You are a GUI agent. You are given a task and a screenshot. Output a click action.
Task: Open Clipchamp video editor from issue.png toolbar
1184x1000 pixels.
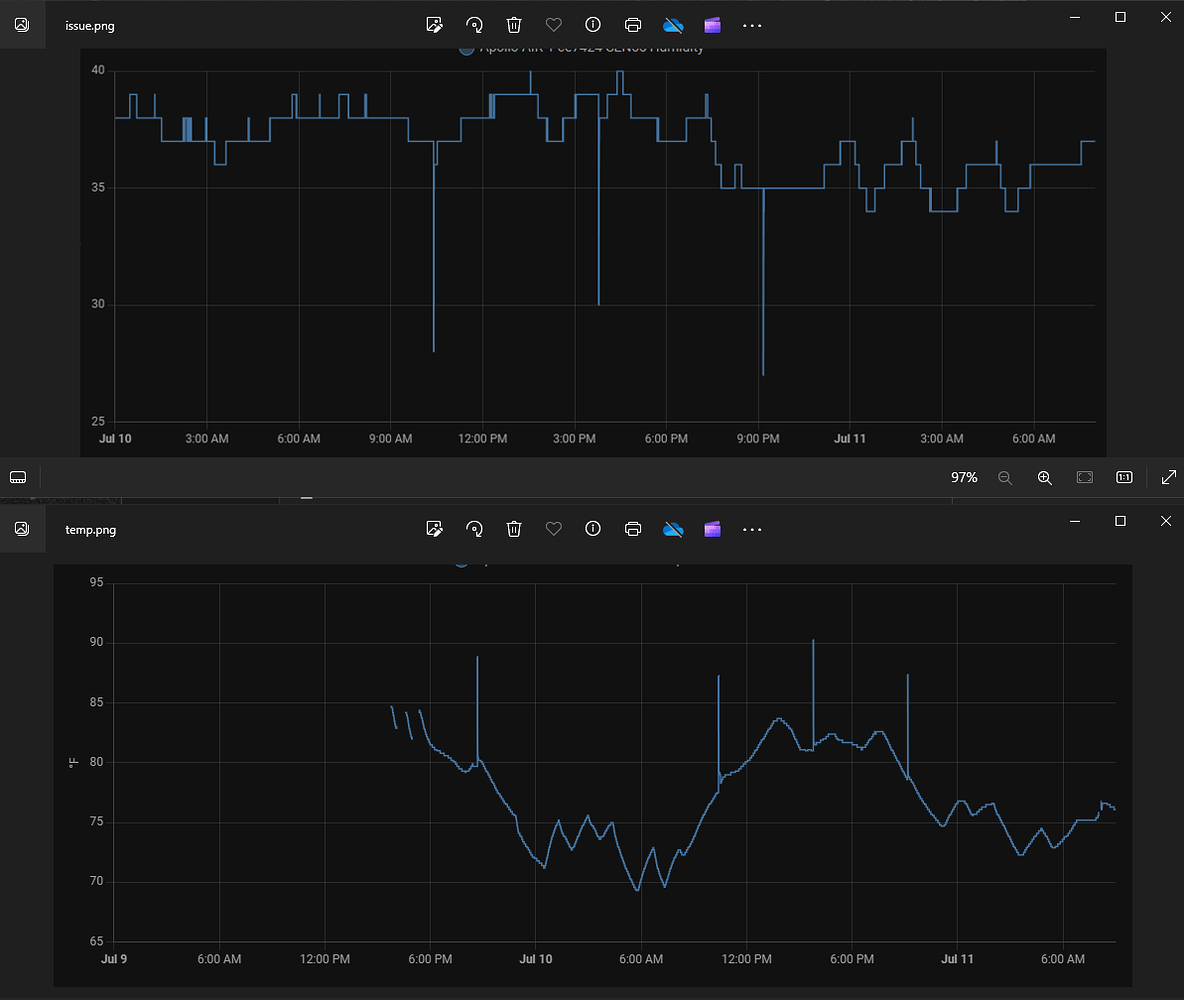coord(712,25)
